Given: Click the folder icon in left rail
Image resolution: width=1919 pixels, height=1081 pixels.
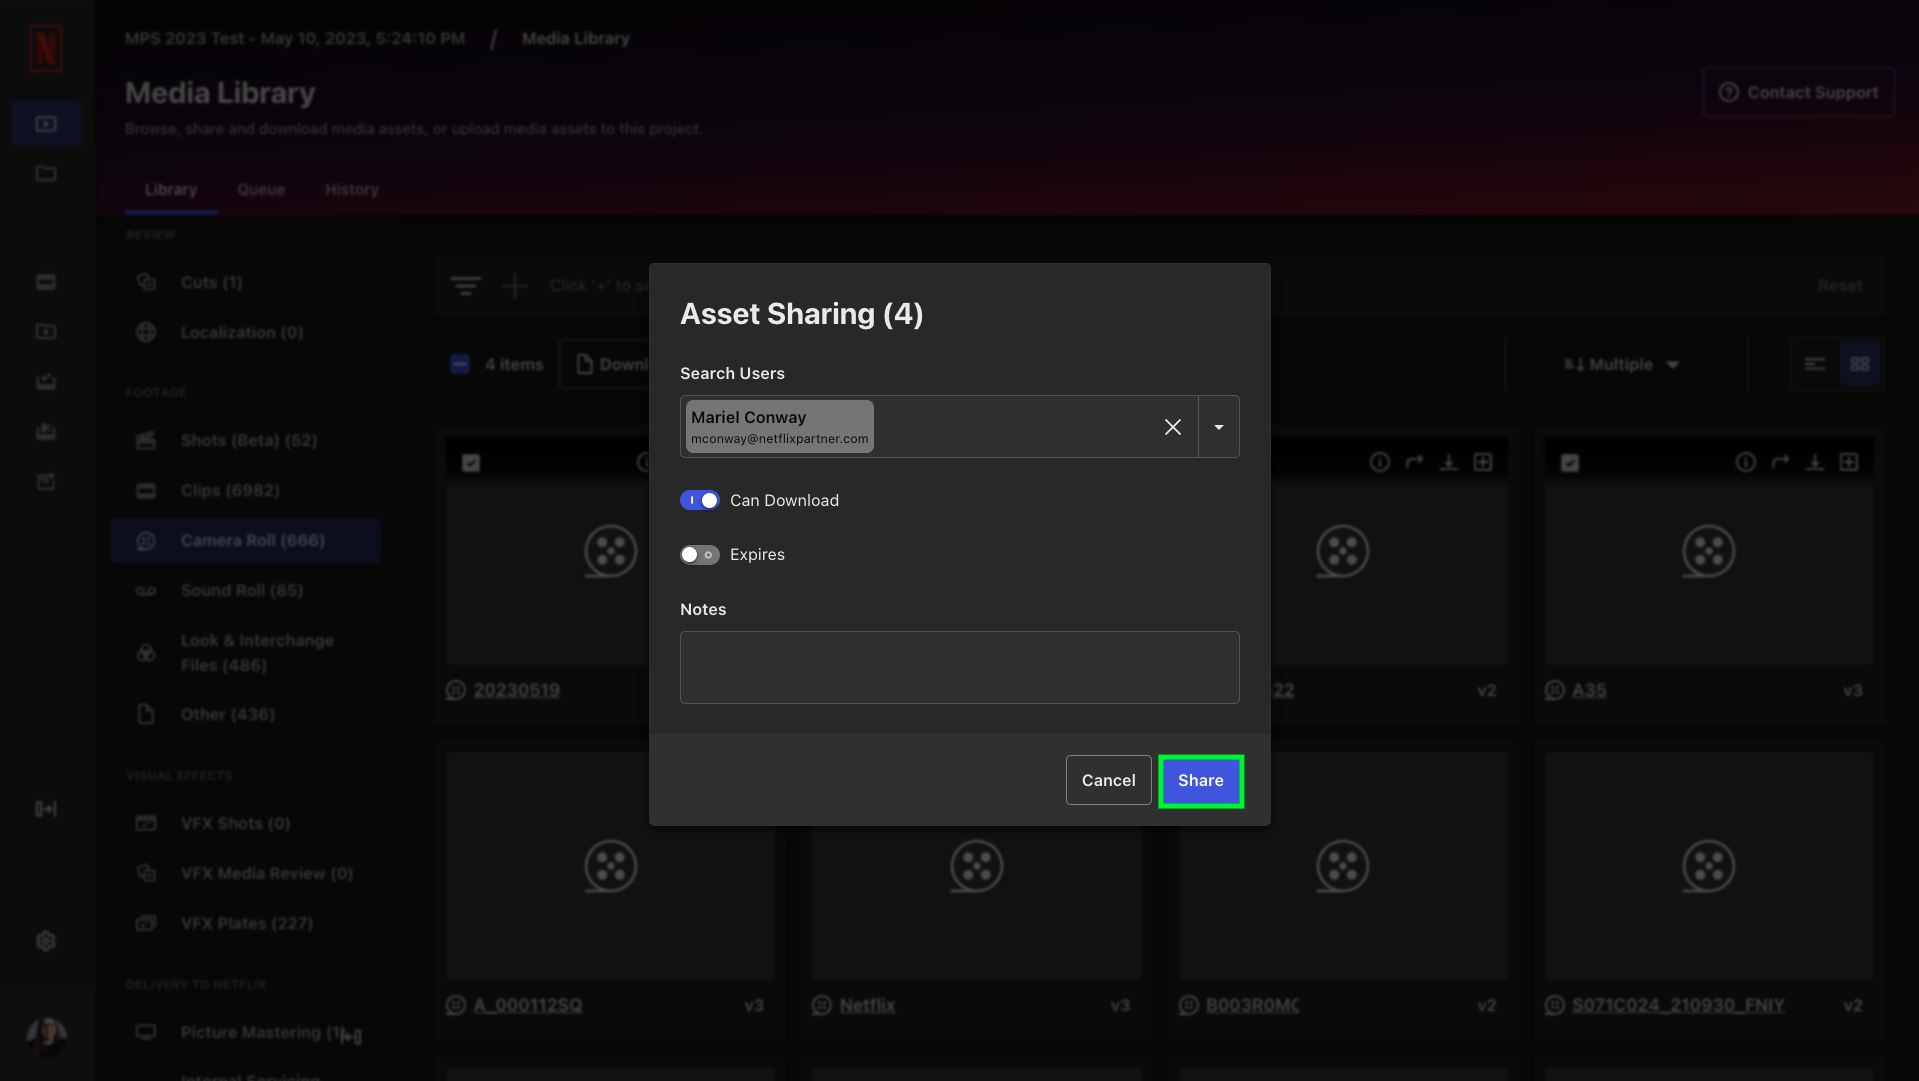Looking at the screenshot, I should coord(46,174).
